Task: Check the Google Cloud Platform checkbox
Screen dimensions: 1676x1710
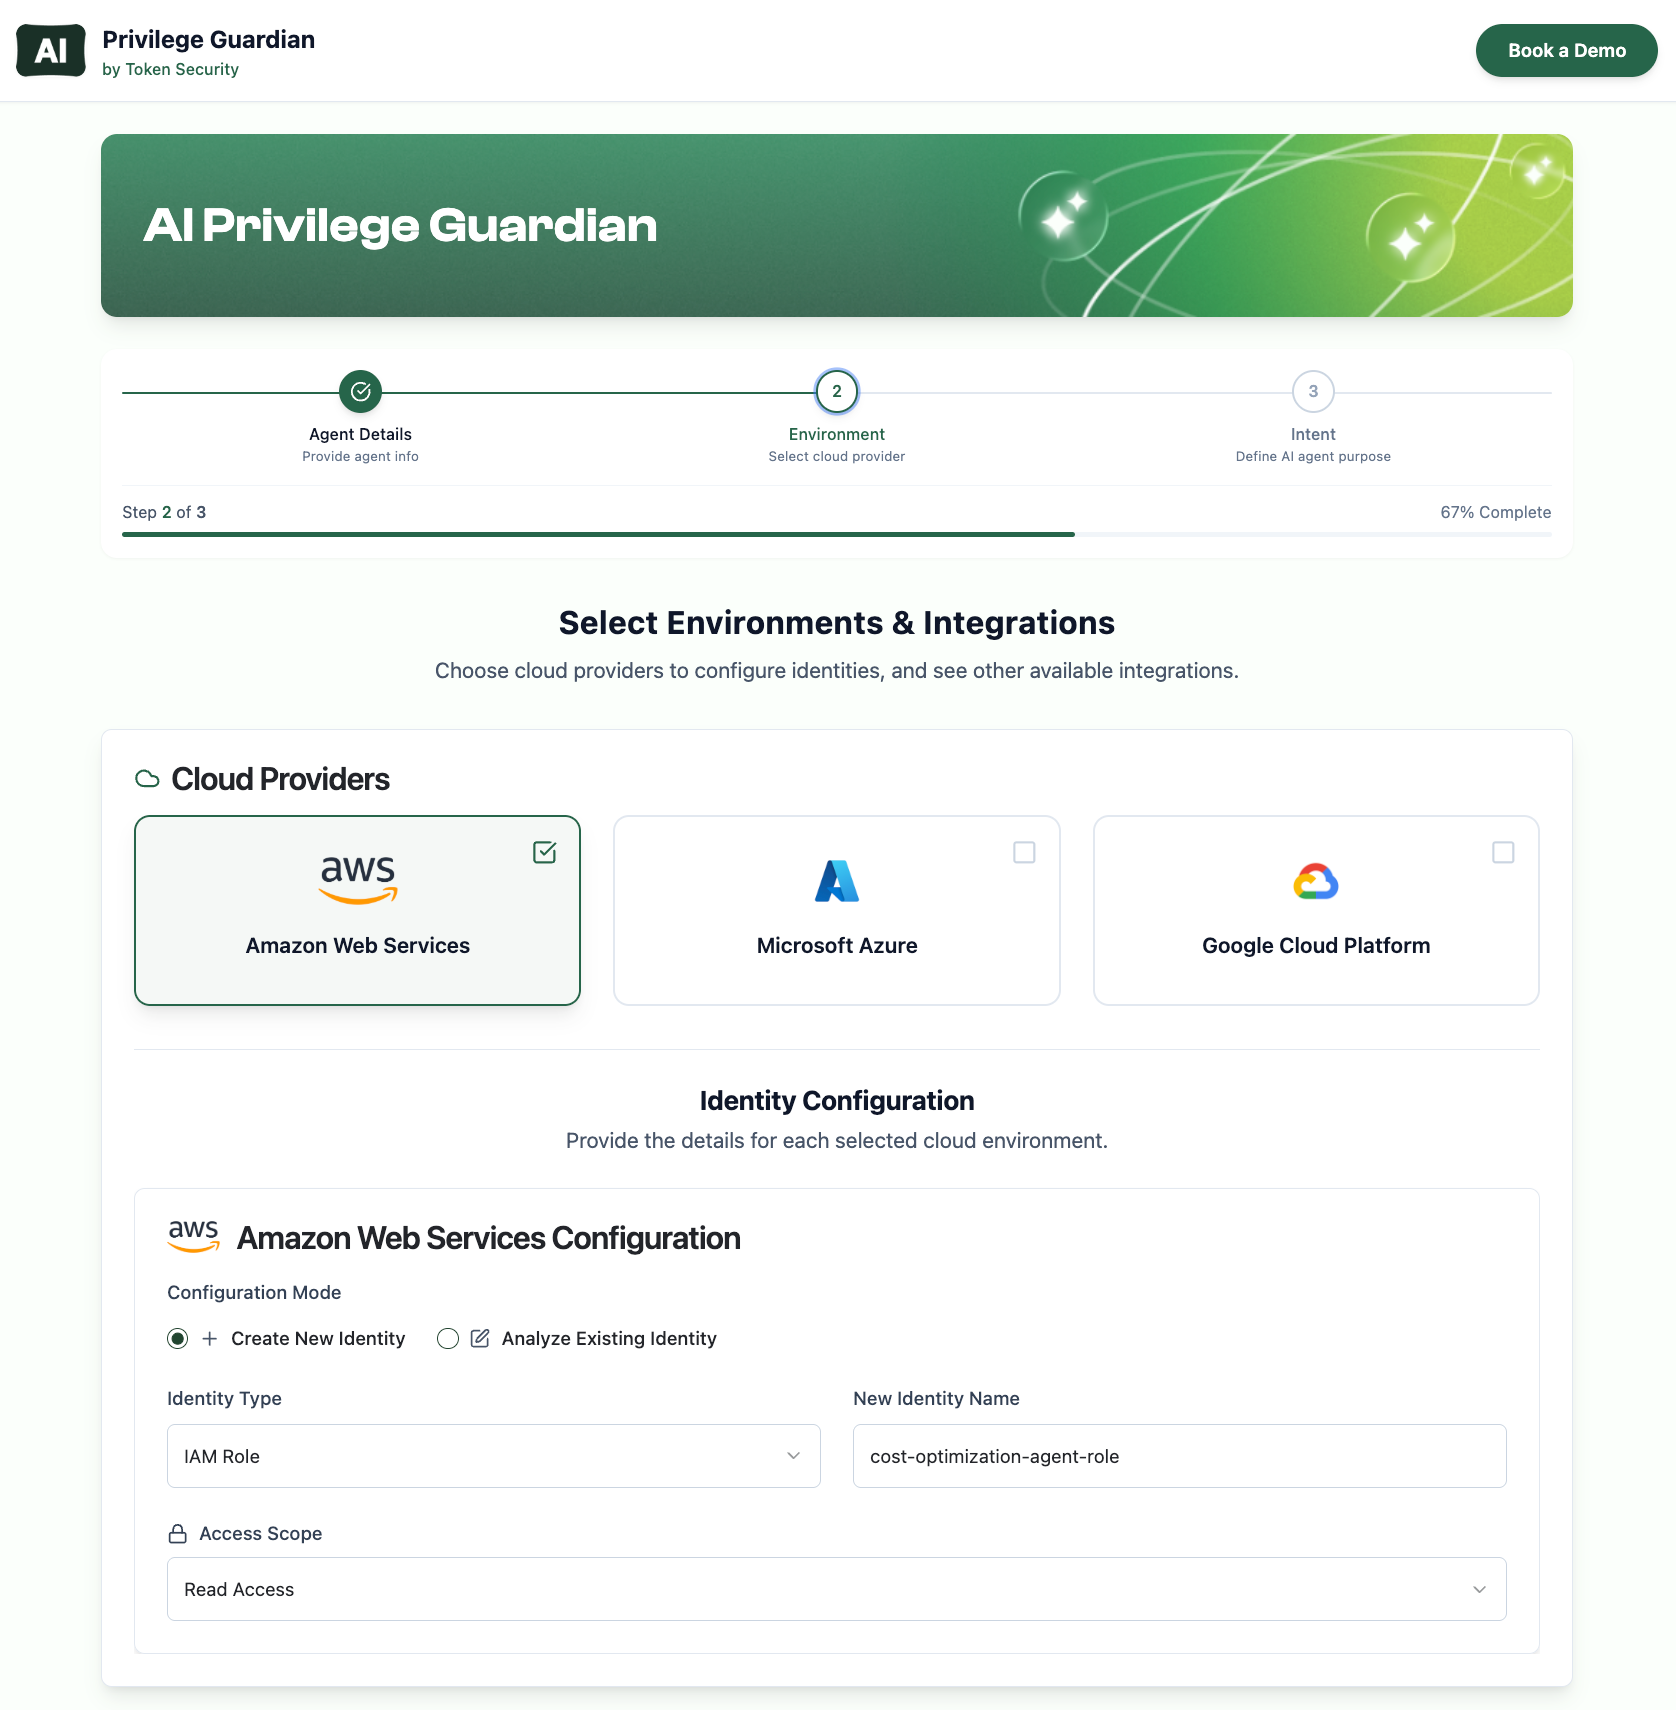Action: 1503,852
